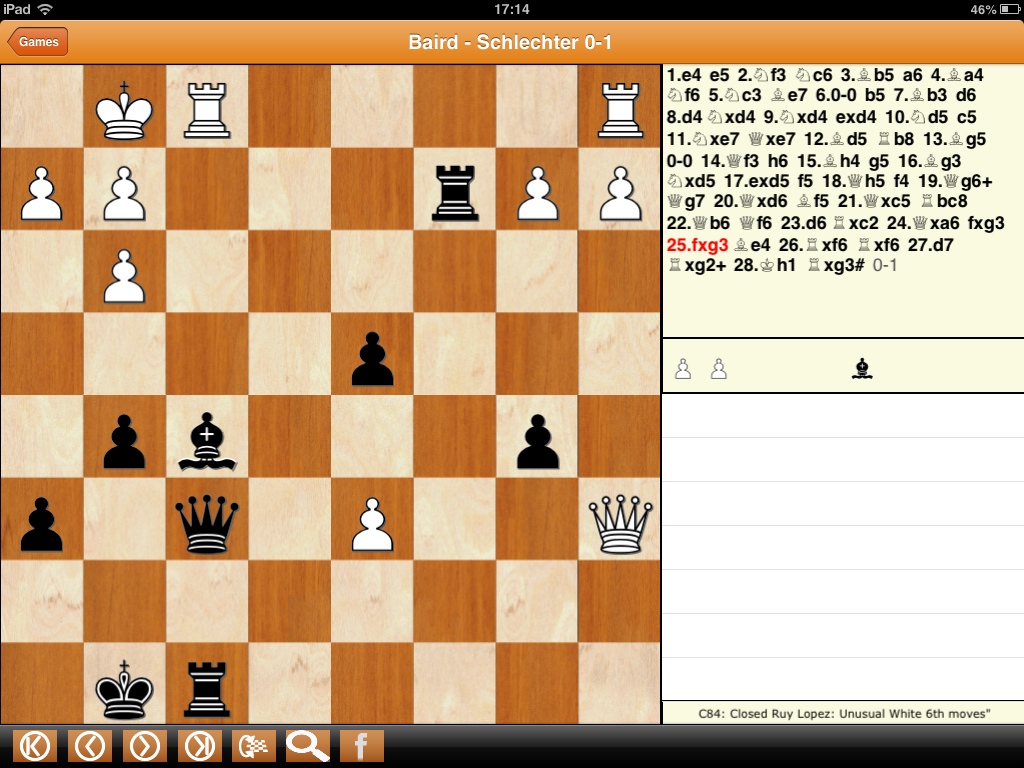This screenshot has width=1024, height=768.
Task: Share the game on Facebook
Action: pyautogui.click(x=361, y=746)
